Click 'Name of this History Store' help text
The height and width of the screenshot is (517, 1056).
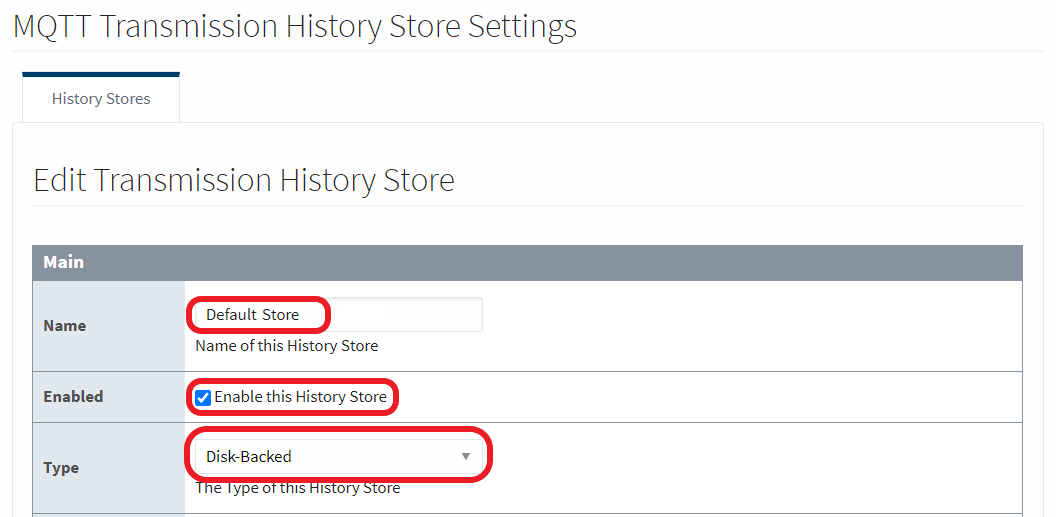[286, 346]
